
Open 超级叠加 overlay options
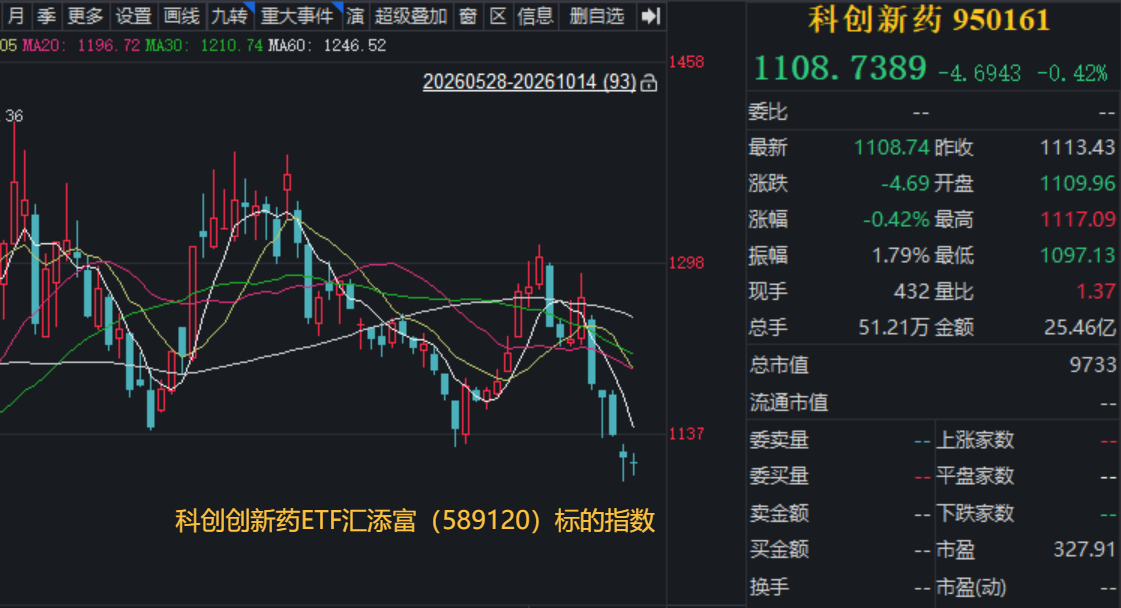tap(411, 16)
